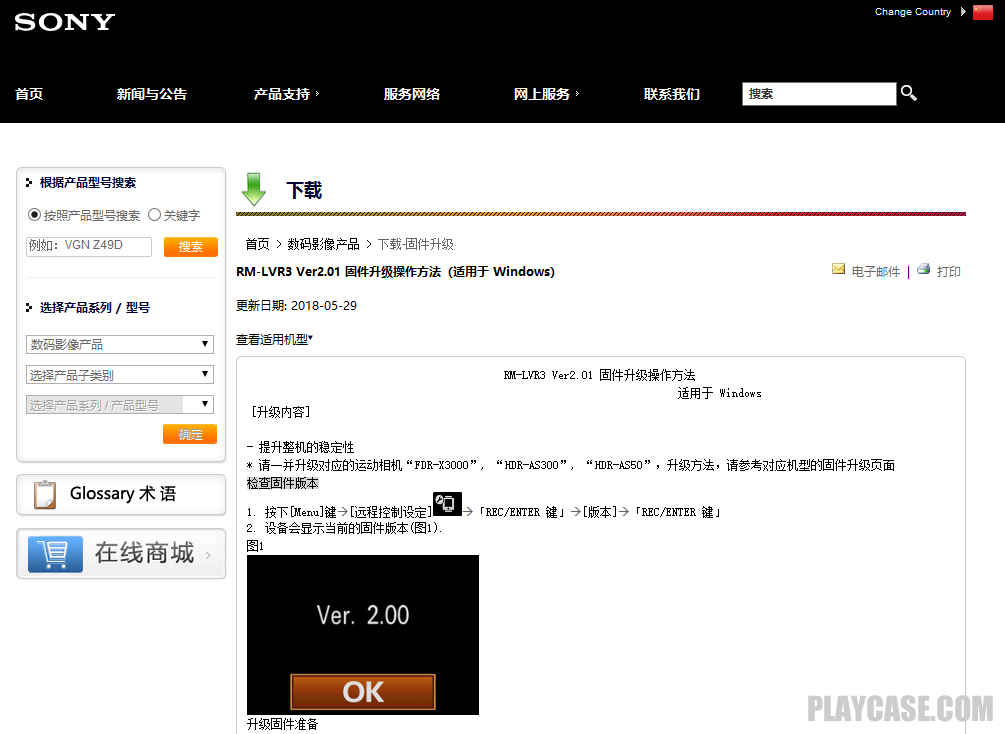Select the 按照产品型号搜索 radio button
1005x734 pixels.
[35, 215]
